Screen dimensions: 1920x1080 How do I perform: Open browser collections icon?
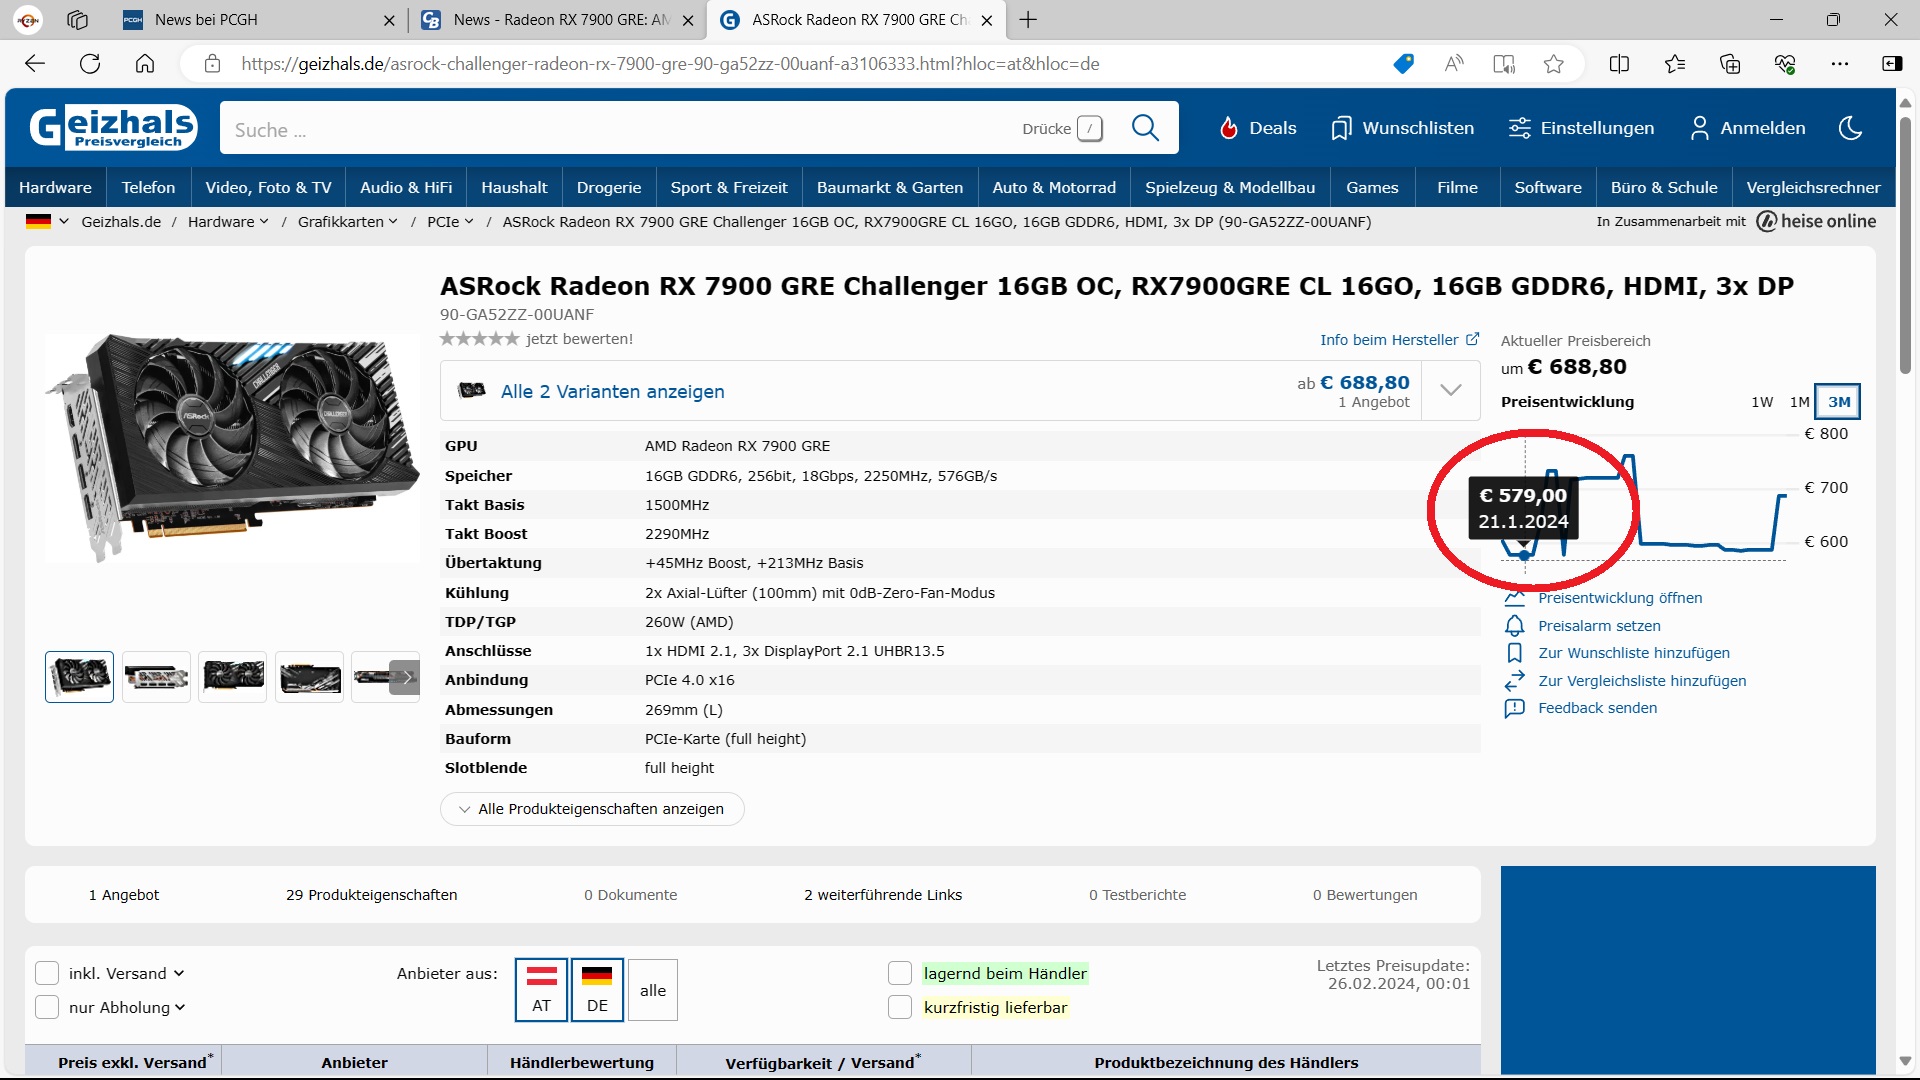tap(1730, 64)
